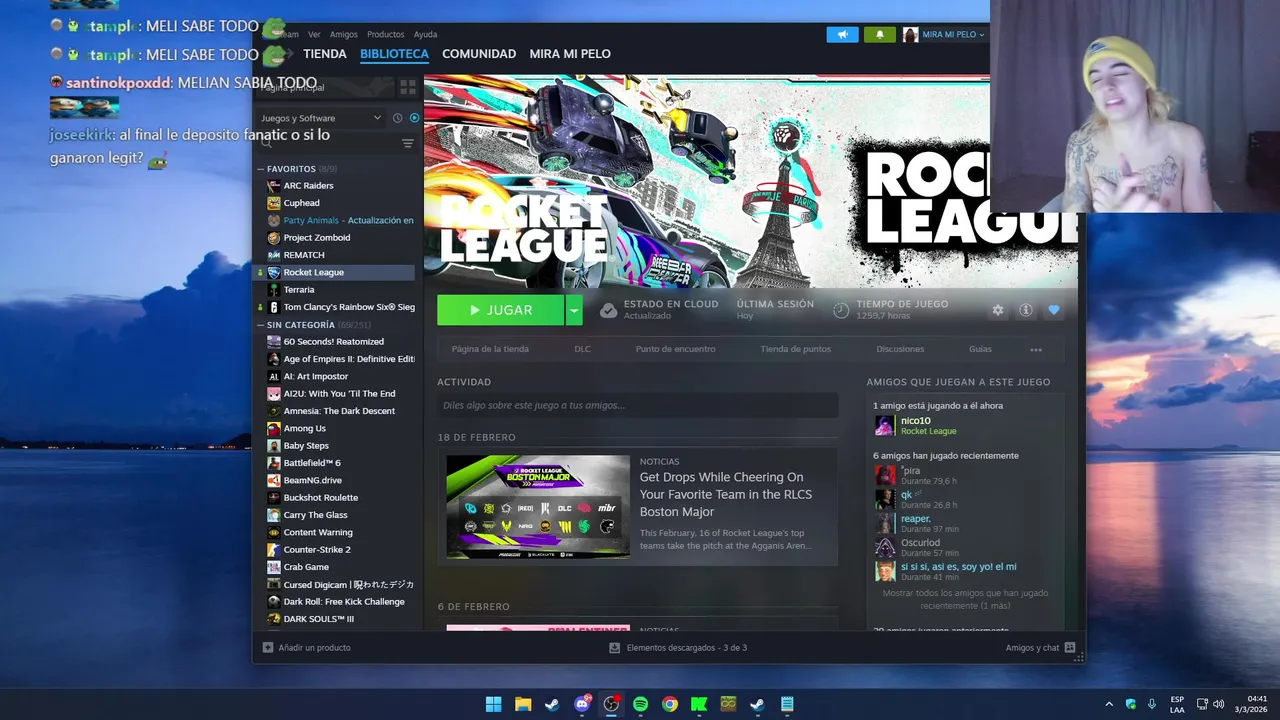
Task: Open the Ver menu
Action: 314,34
